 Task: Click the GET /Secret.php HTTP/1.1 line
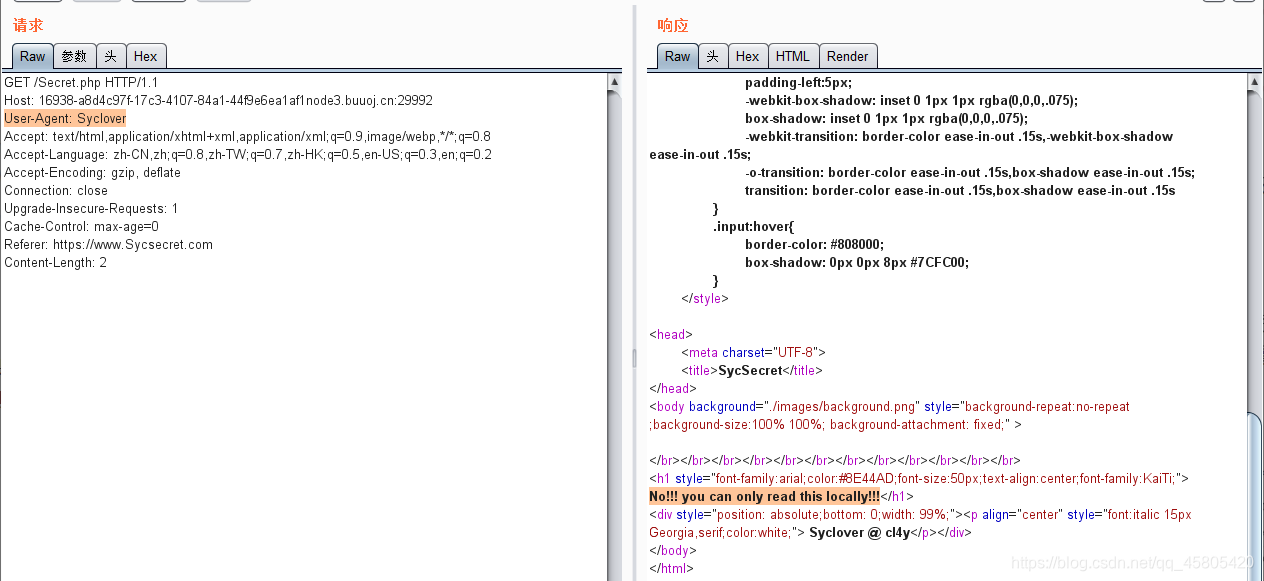tap(81, 82)
